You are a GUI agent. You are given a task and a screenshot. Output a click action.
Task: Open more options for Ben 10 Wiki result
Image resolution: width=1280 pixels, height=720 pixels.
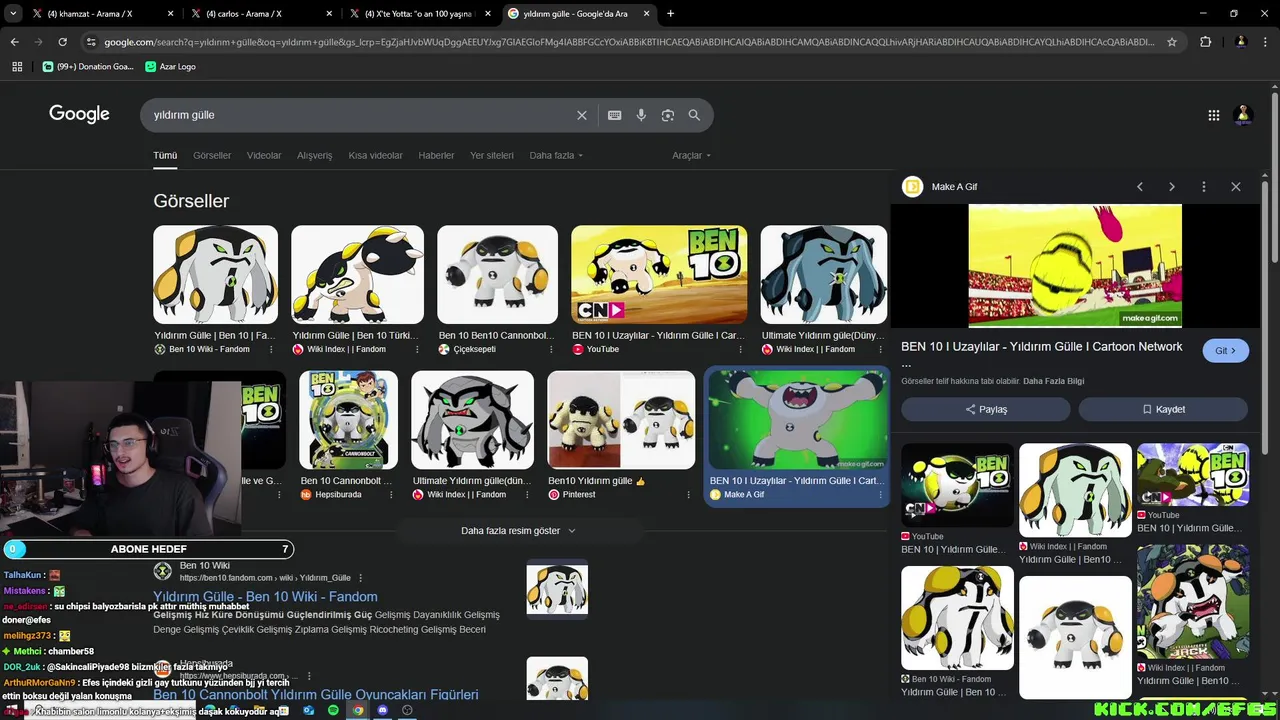tap(361, 578)
